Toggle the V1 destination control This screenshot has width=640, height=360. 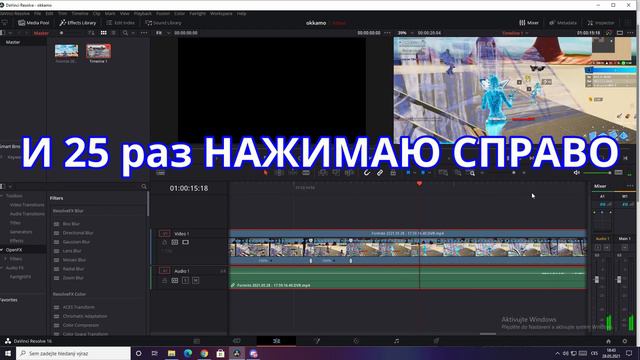pos(164,233)
